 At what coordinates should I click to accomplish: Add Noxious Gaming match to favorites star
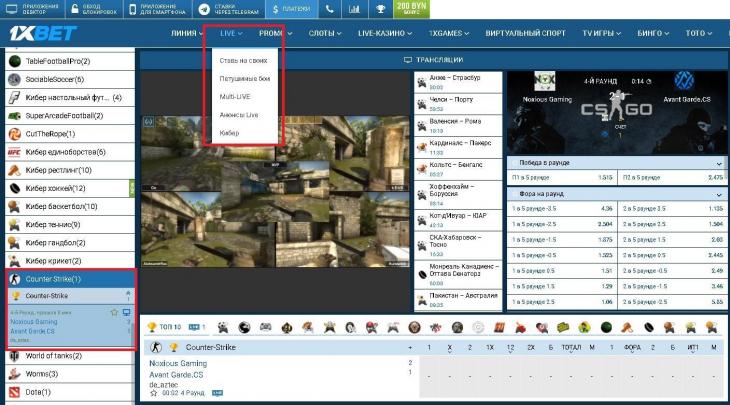tap(113, 313)
